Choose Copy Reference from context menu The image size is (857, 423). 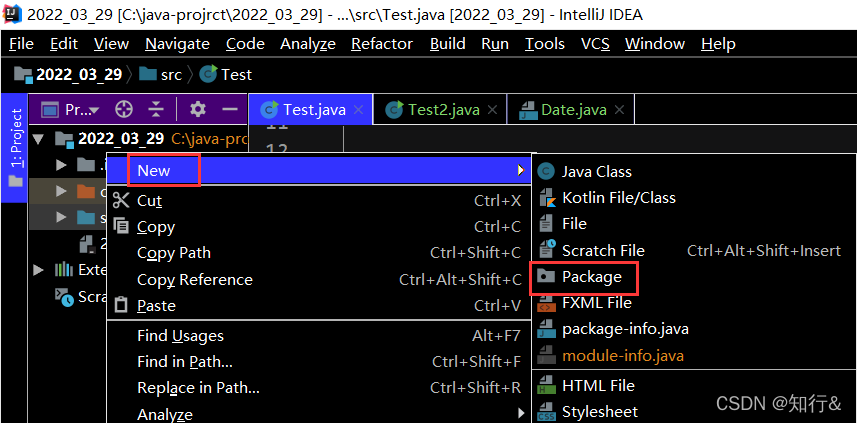[x=319, y=279]
